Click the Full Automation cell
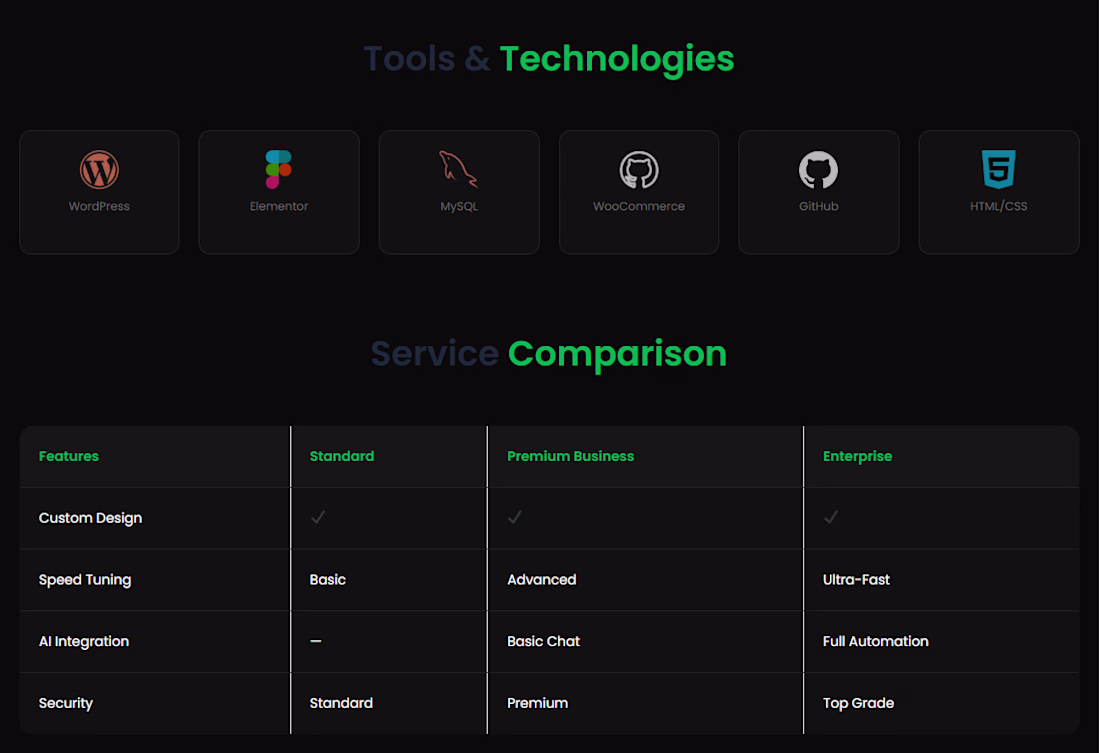Screen dimensions: 1100x753 (876, 641)
